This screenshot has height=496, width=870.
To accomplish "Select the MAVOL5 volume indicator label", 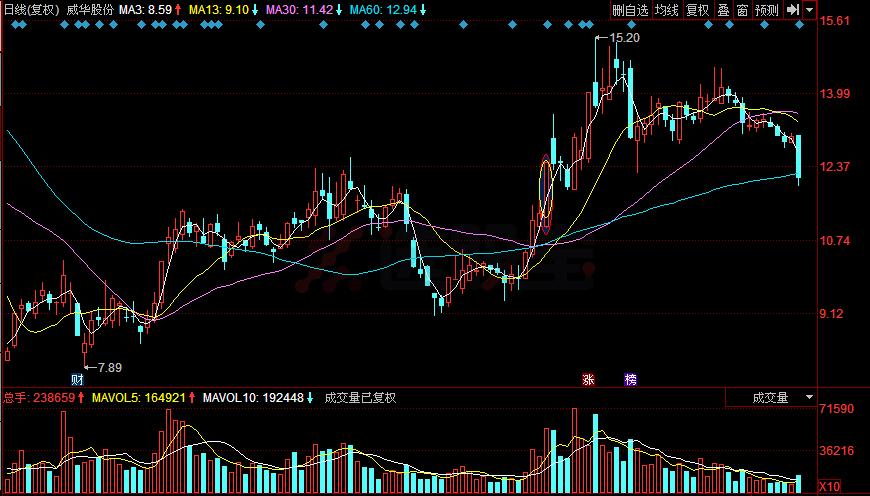I will 138,397.
